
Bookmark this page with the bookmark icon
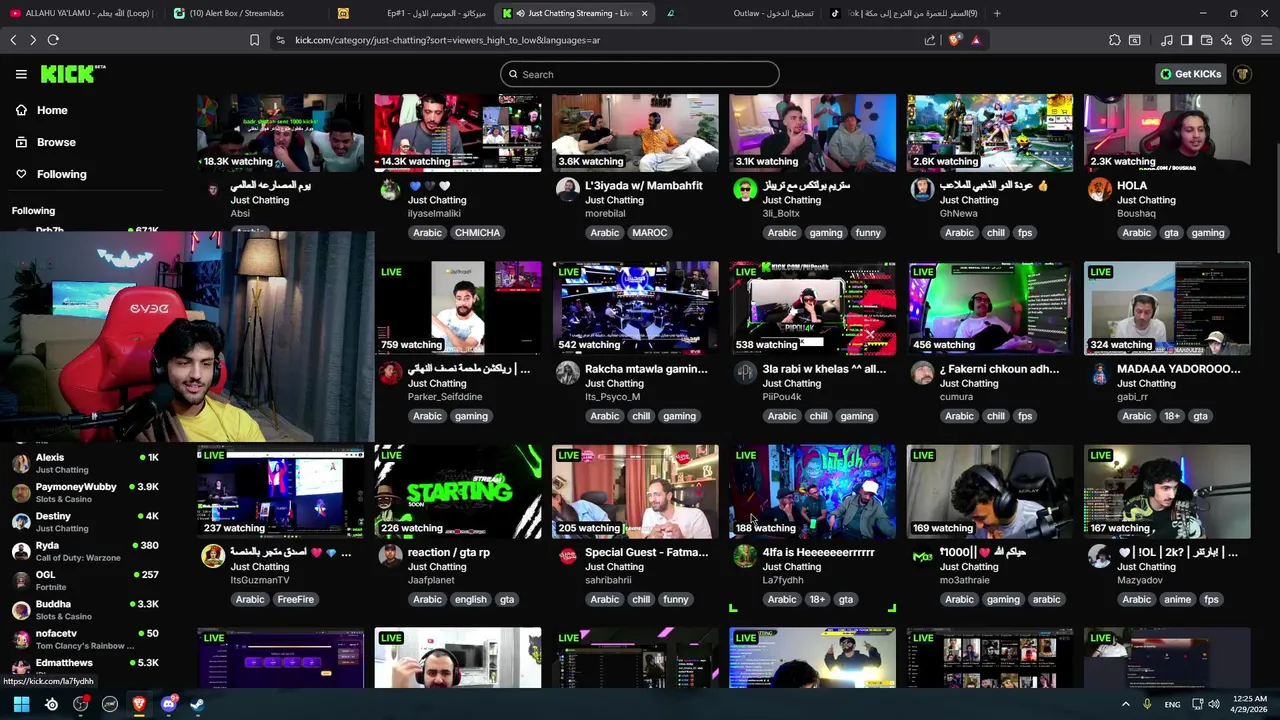254,40
